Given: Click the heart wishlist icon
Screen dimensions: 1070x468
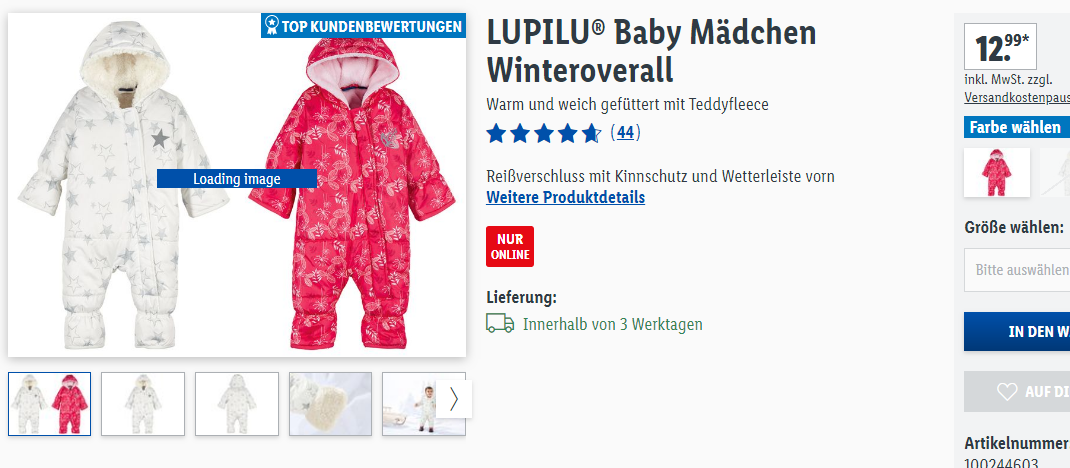Looking at the screenshot, I should coord(1007,392).
